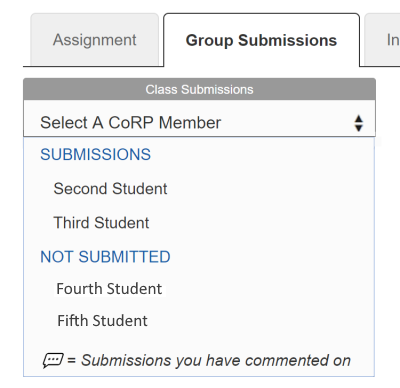Click the SUBMISSIONS group heading

95,154
